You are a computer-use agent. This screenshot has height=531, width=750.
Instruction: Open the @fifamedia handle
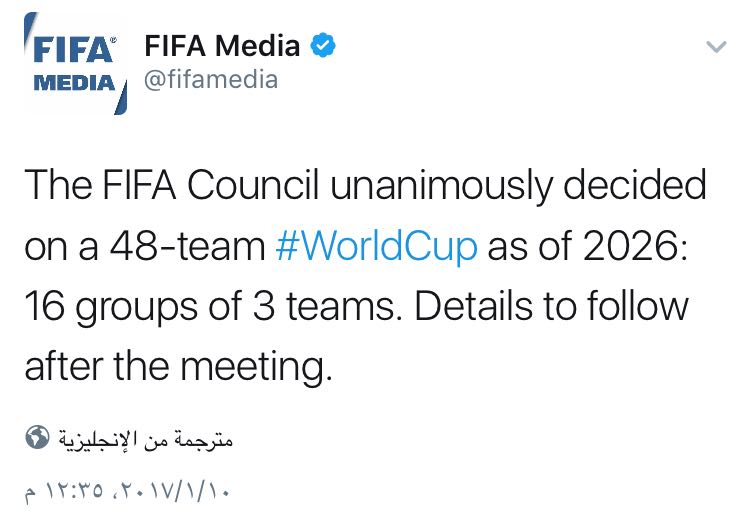(x=210, y=80)
